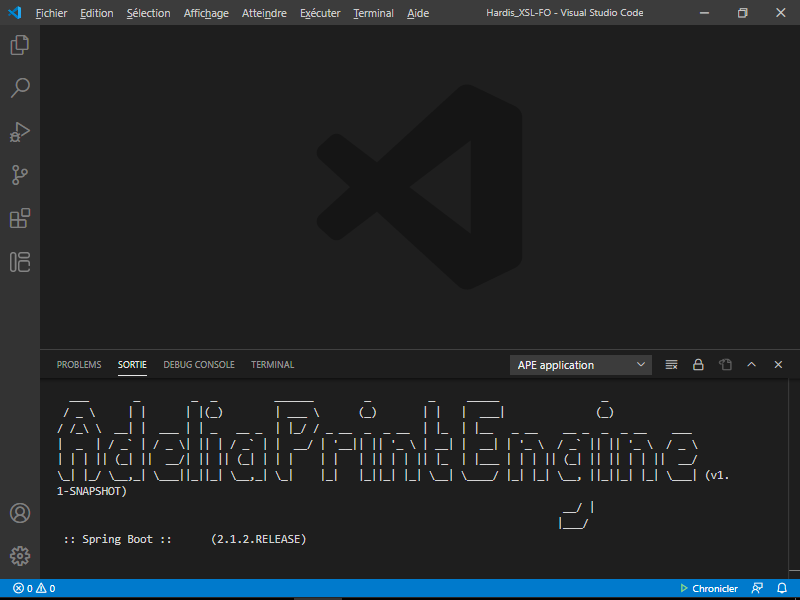Viewport: 800px width, 600px height.
Task: Toggle output scroll lock
Action: (698, 365)
